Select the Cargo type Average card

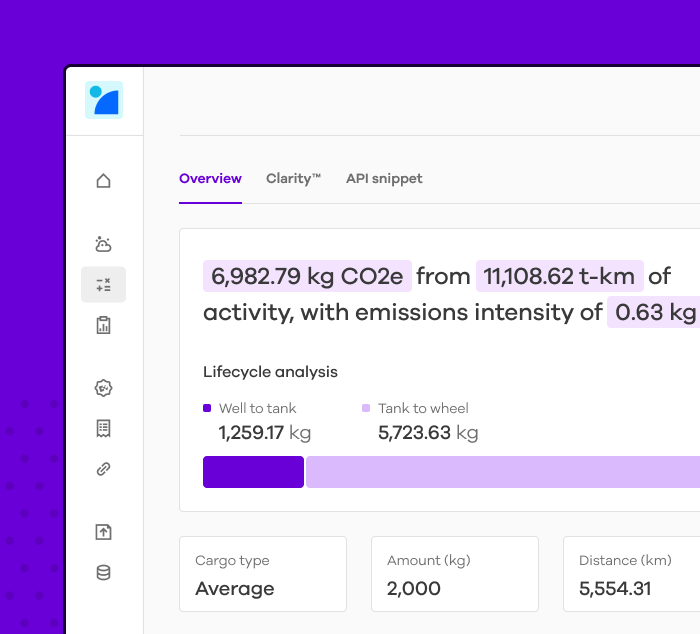[x=263, y=574]
